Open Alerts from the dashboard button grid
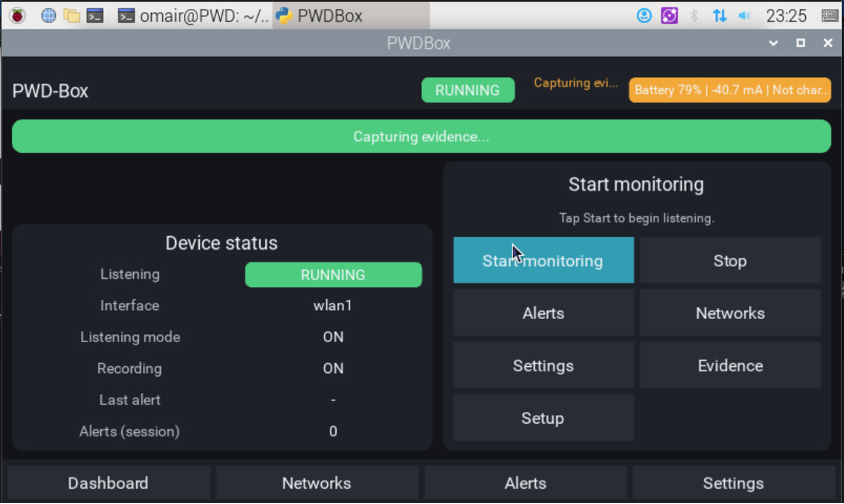The height and width of the screenshot is (504, 844). click(543, 313)
